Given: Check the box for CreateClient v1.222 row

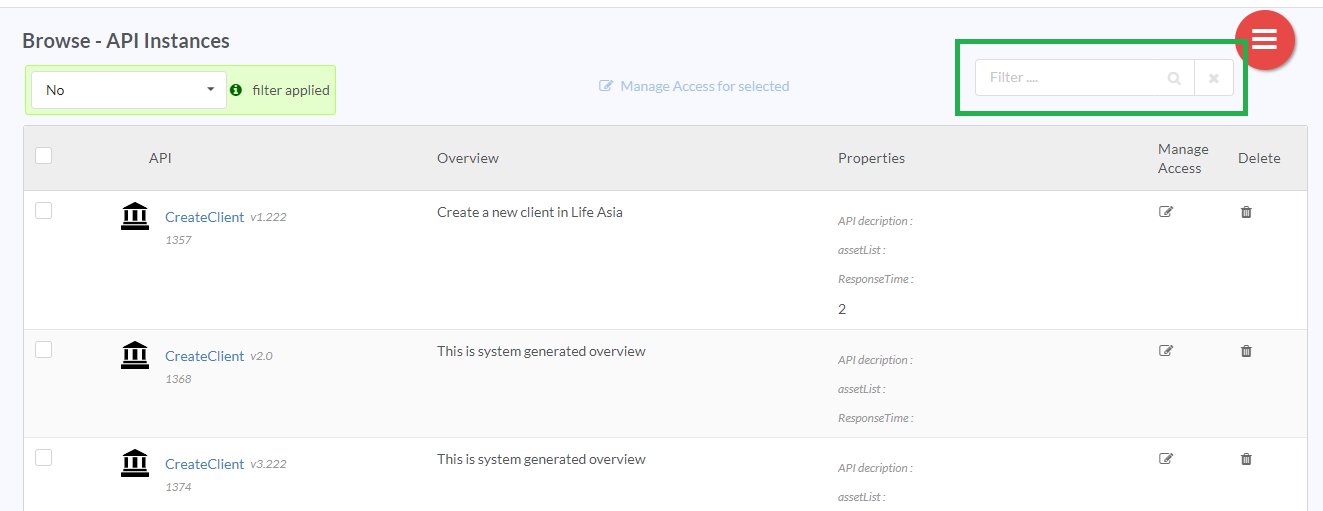Looking at the screenshot, I should point(43,210).
